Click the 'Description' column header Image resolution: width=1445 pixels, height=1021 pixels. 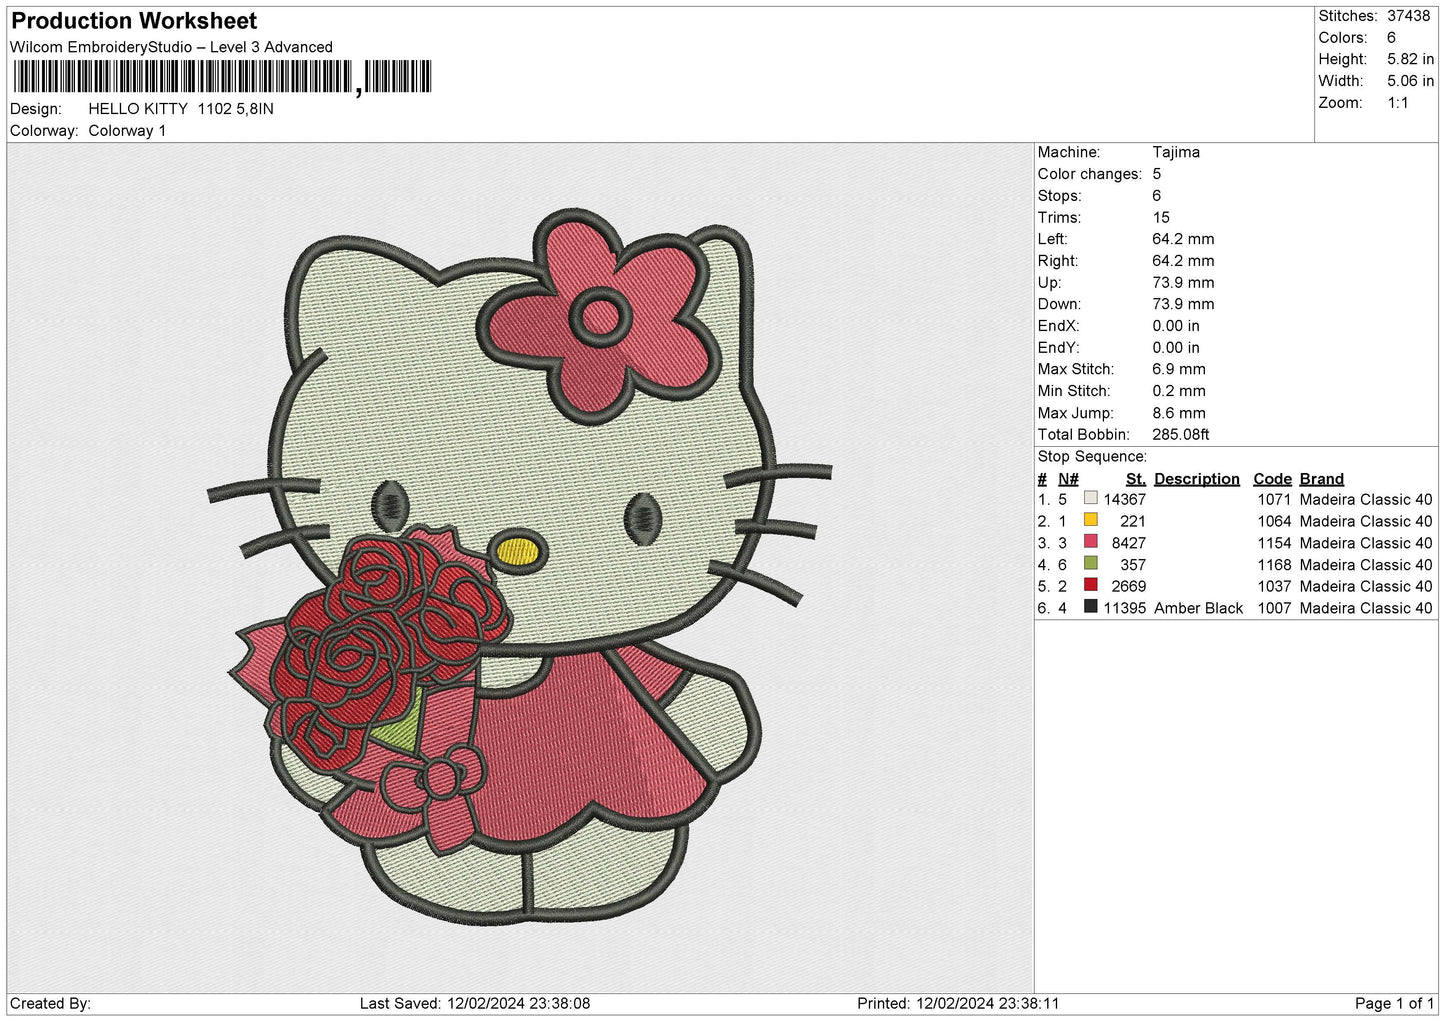pyautogui.click(x=1197, y=479)
